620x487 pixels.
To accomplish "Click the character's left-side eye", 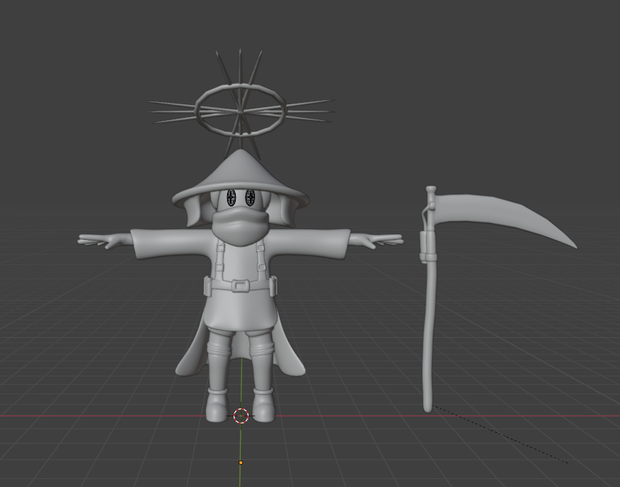I will click(231, 197).
